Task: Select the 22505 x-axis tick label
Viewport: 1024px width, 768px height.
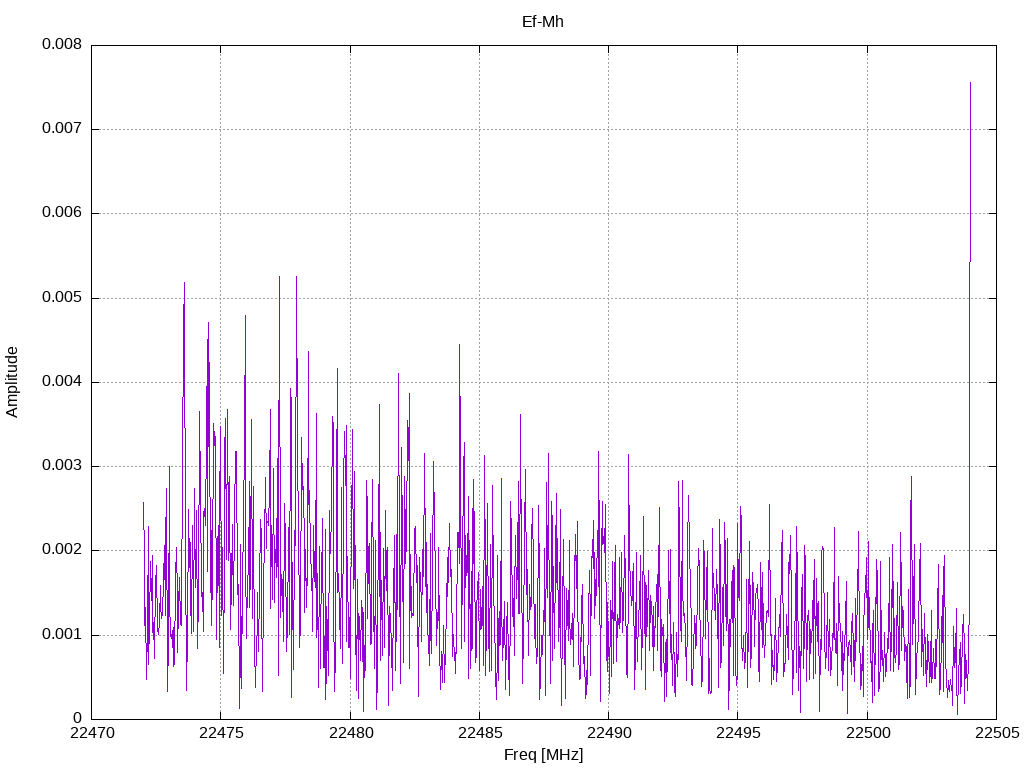Action: pos(996,734)
